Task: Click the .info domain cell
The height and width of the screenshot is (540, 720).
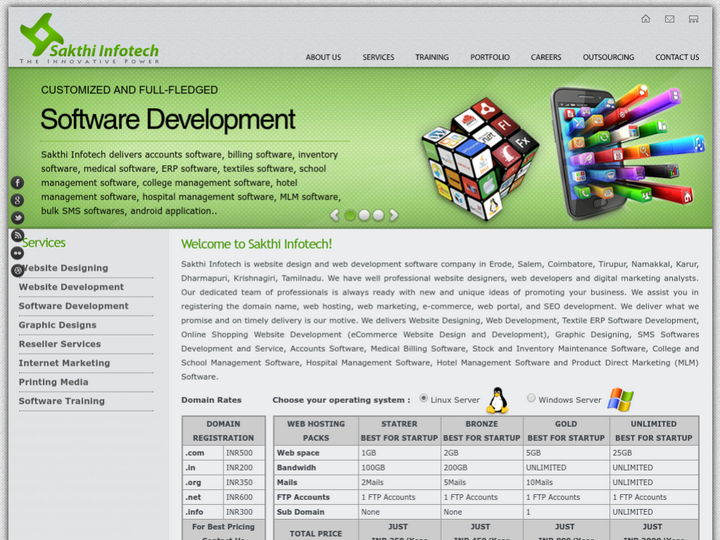Action: coord(203,512)
